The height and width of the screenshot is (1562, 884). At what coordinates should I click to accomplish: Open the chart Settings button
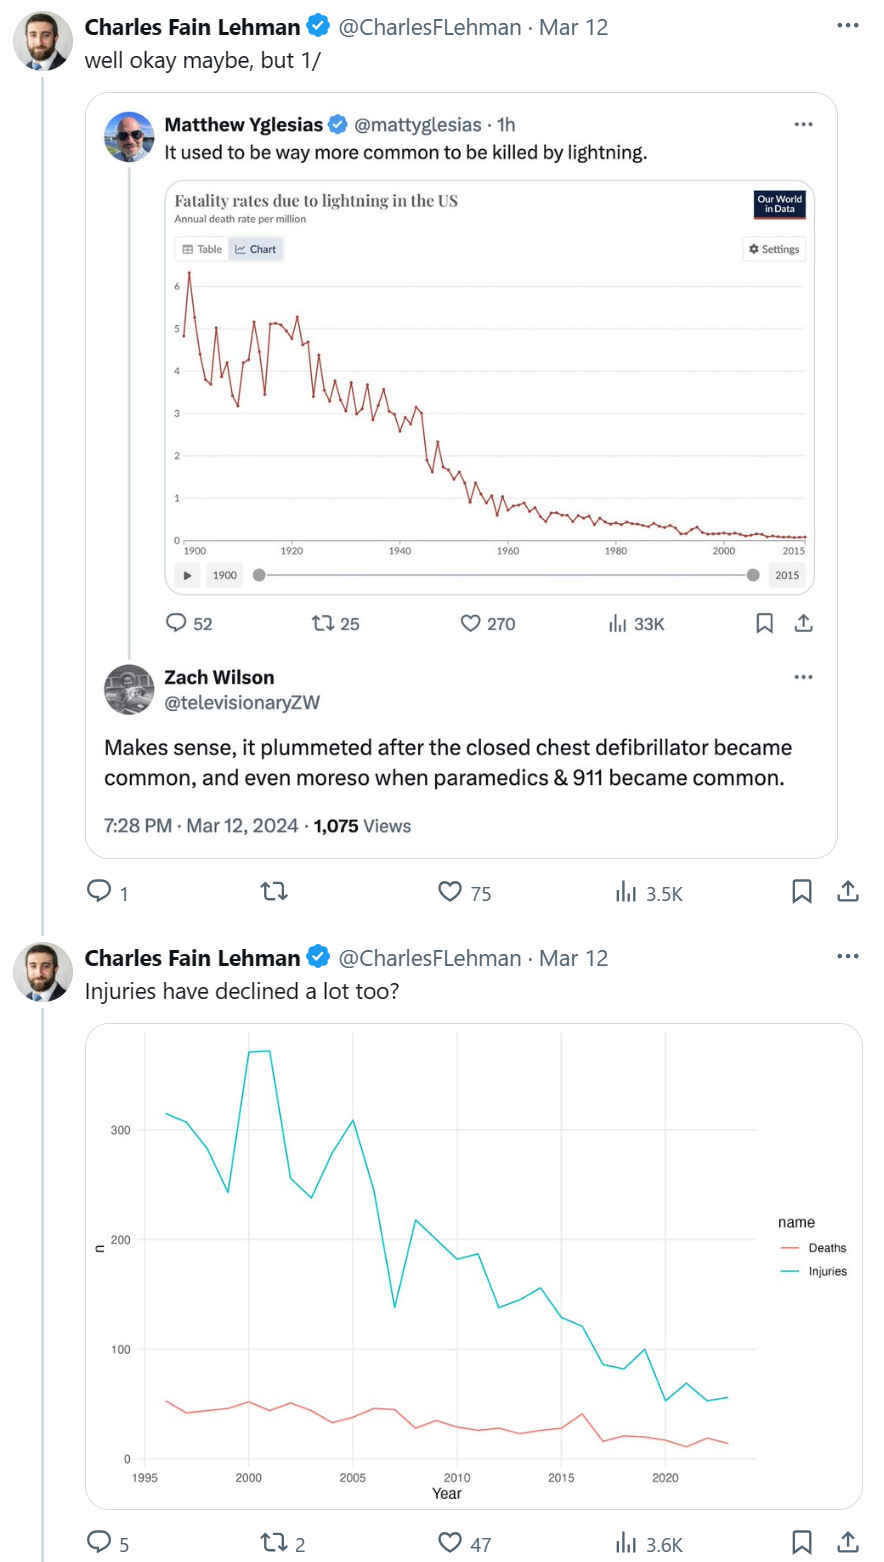click(774, 249)
